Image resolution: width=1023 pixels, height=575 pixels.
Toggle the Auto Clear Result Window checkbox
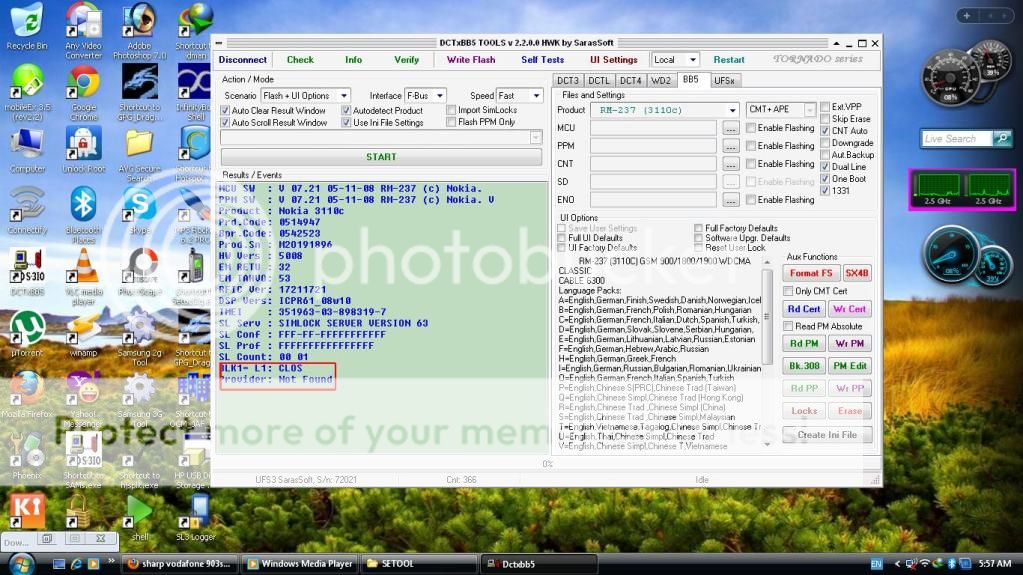coord(226,111)
